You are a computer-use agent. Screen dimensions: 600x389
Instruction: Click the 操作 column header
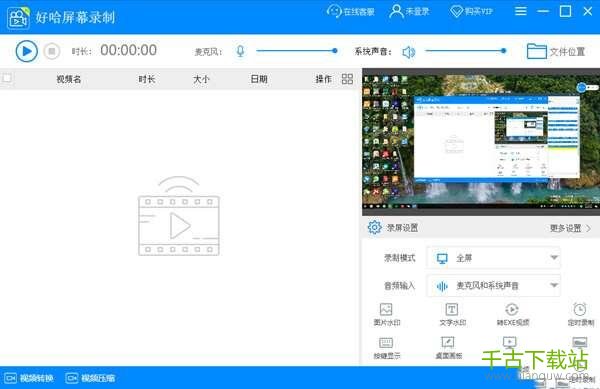[323, 79]
